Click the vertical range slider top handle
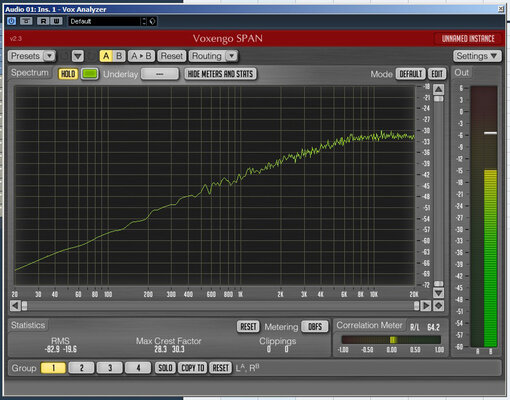The image size is (510, 400). (438, 99)
